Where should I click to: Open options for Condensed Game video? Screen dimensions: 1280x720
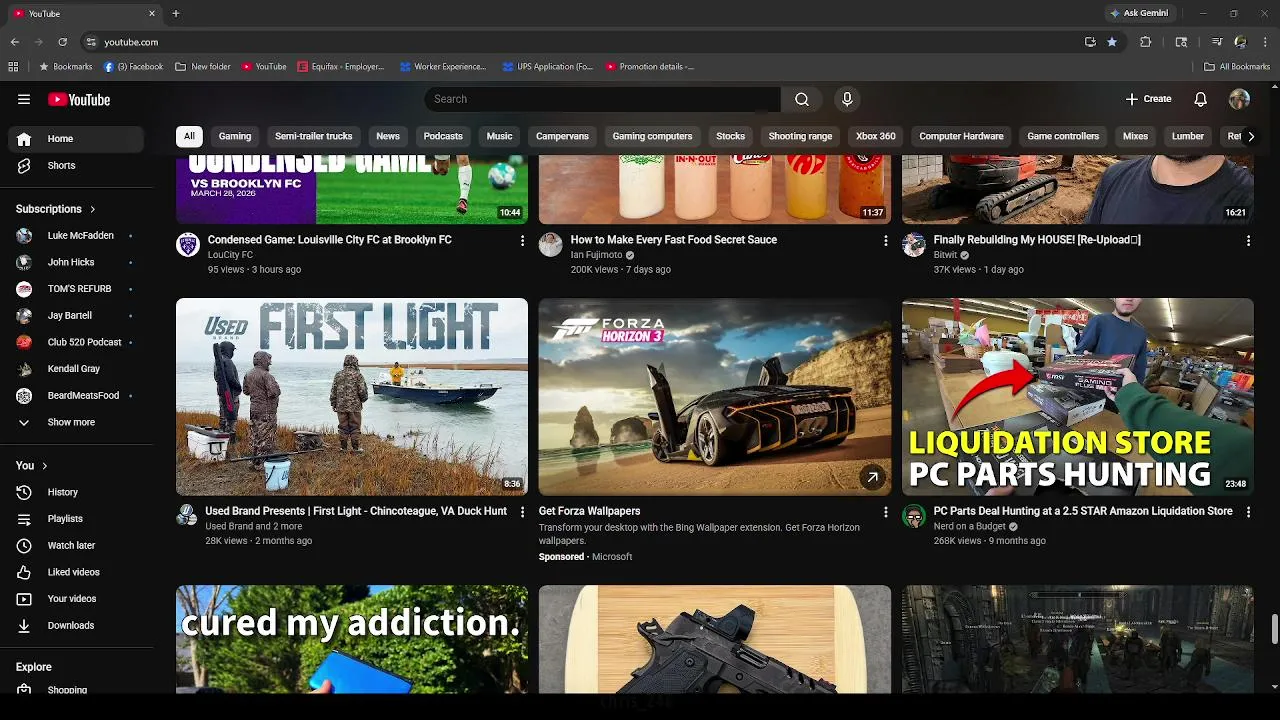click(522, 241)
